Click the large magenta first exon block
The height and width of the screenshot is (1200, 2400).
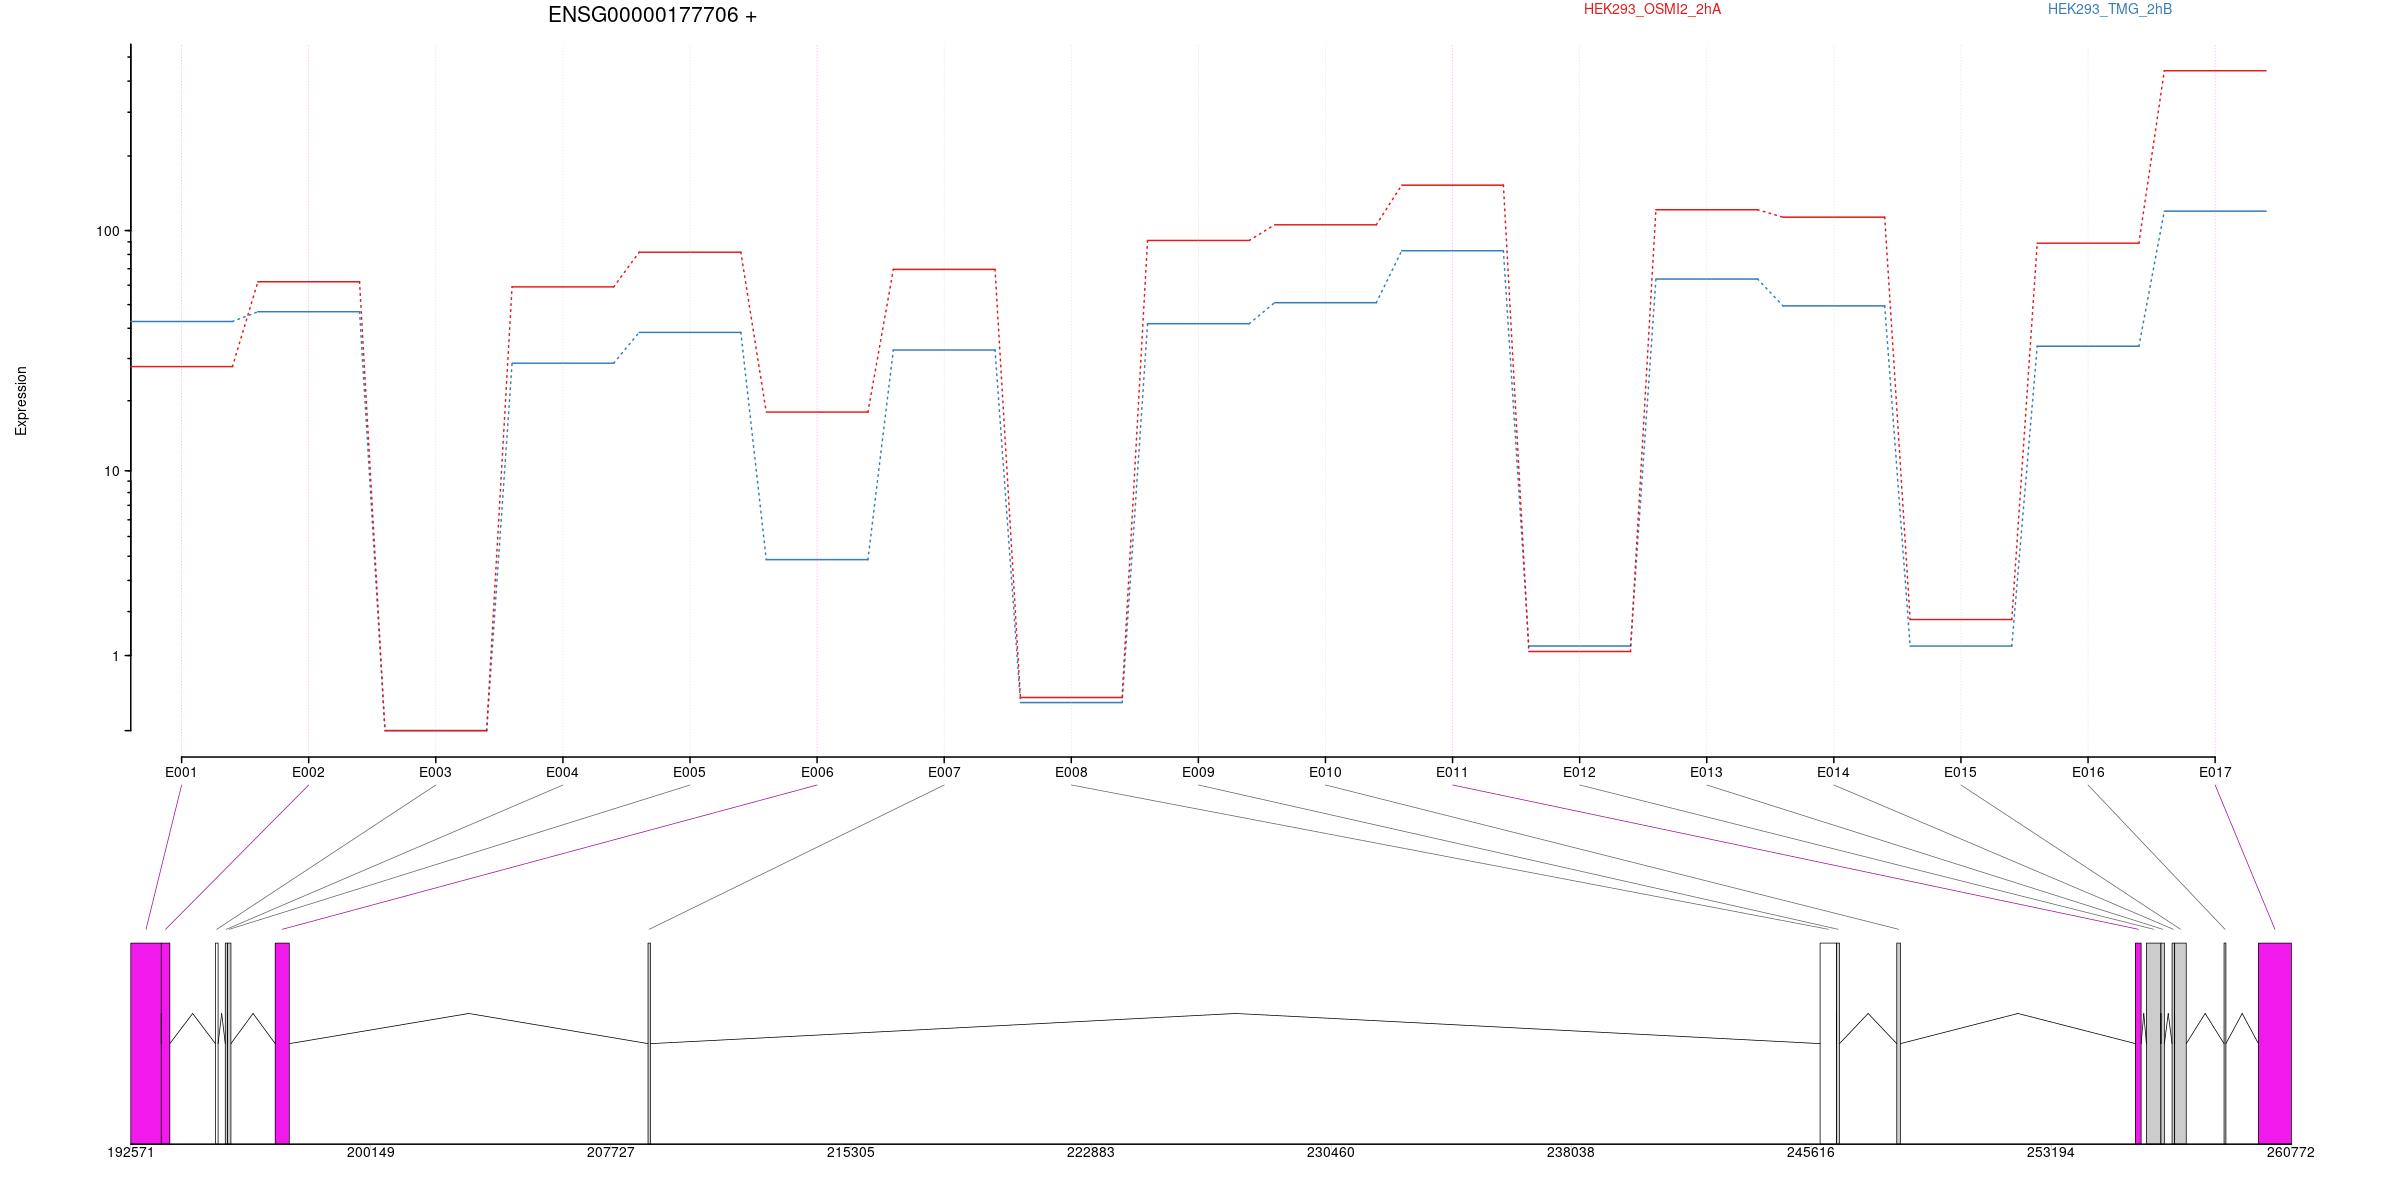(x=146, y=1043)
